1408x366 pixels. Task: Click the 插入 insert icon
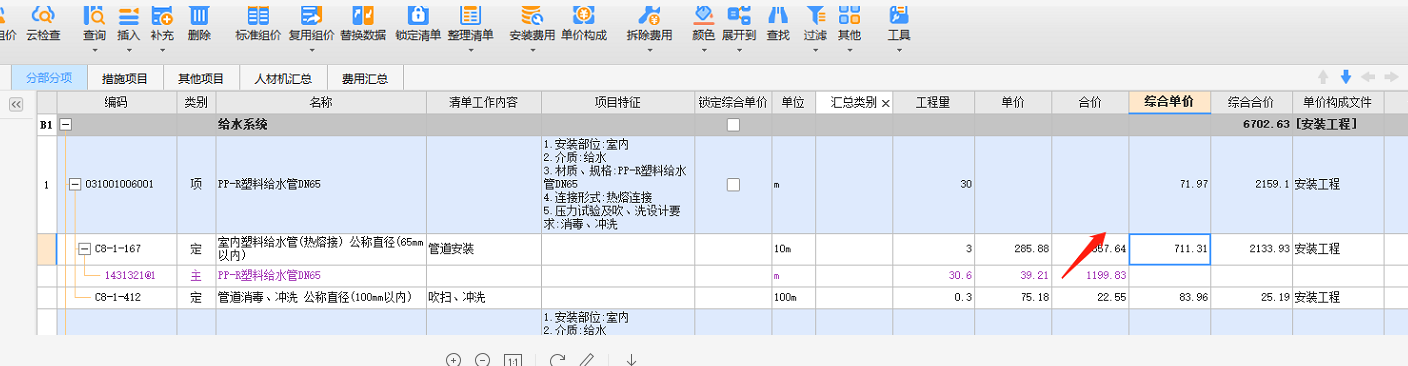128,15
